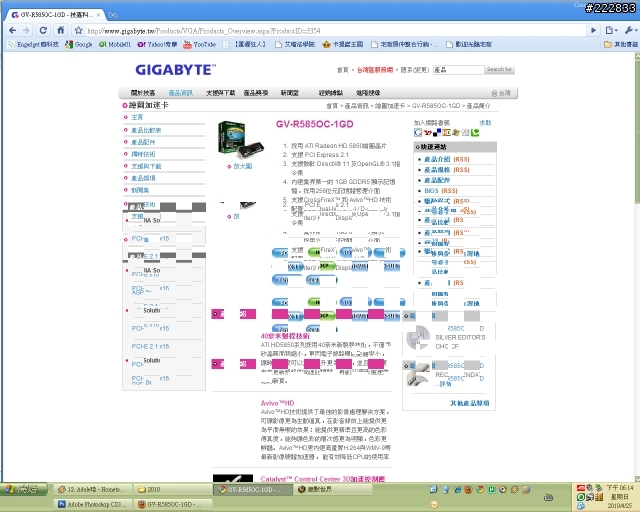This screenshot has width=640, height=512.
Task: Click the red Taiwan link in the header
Action: coord(375,70)
